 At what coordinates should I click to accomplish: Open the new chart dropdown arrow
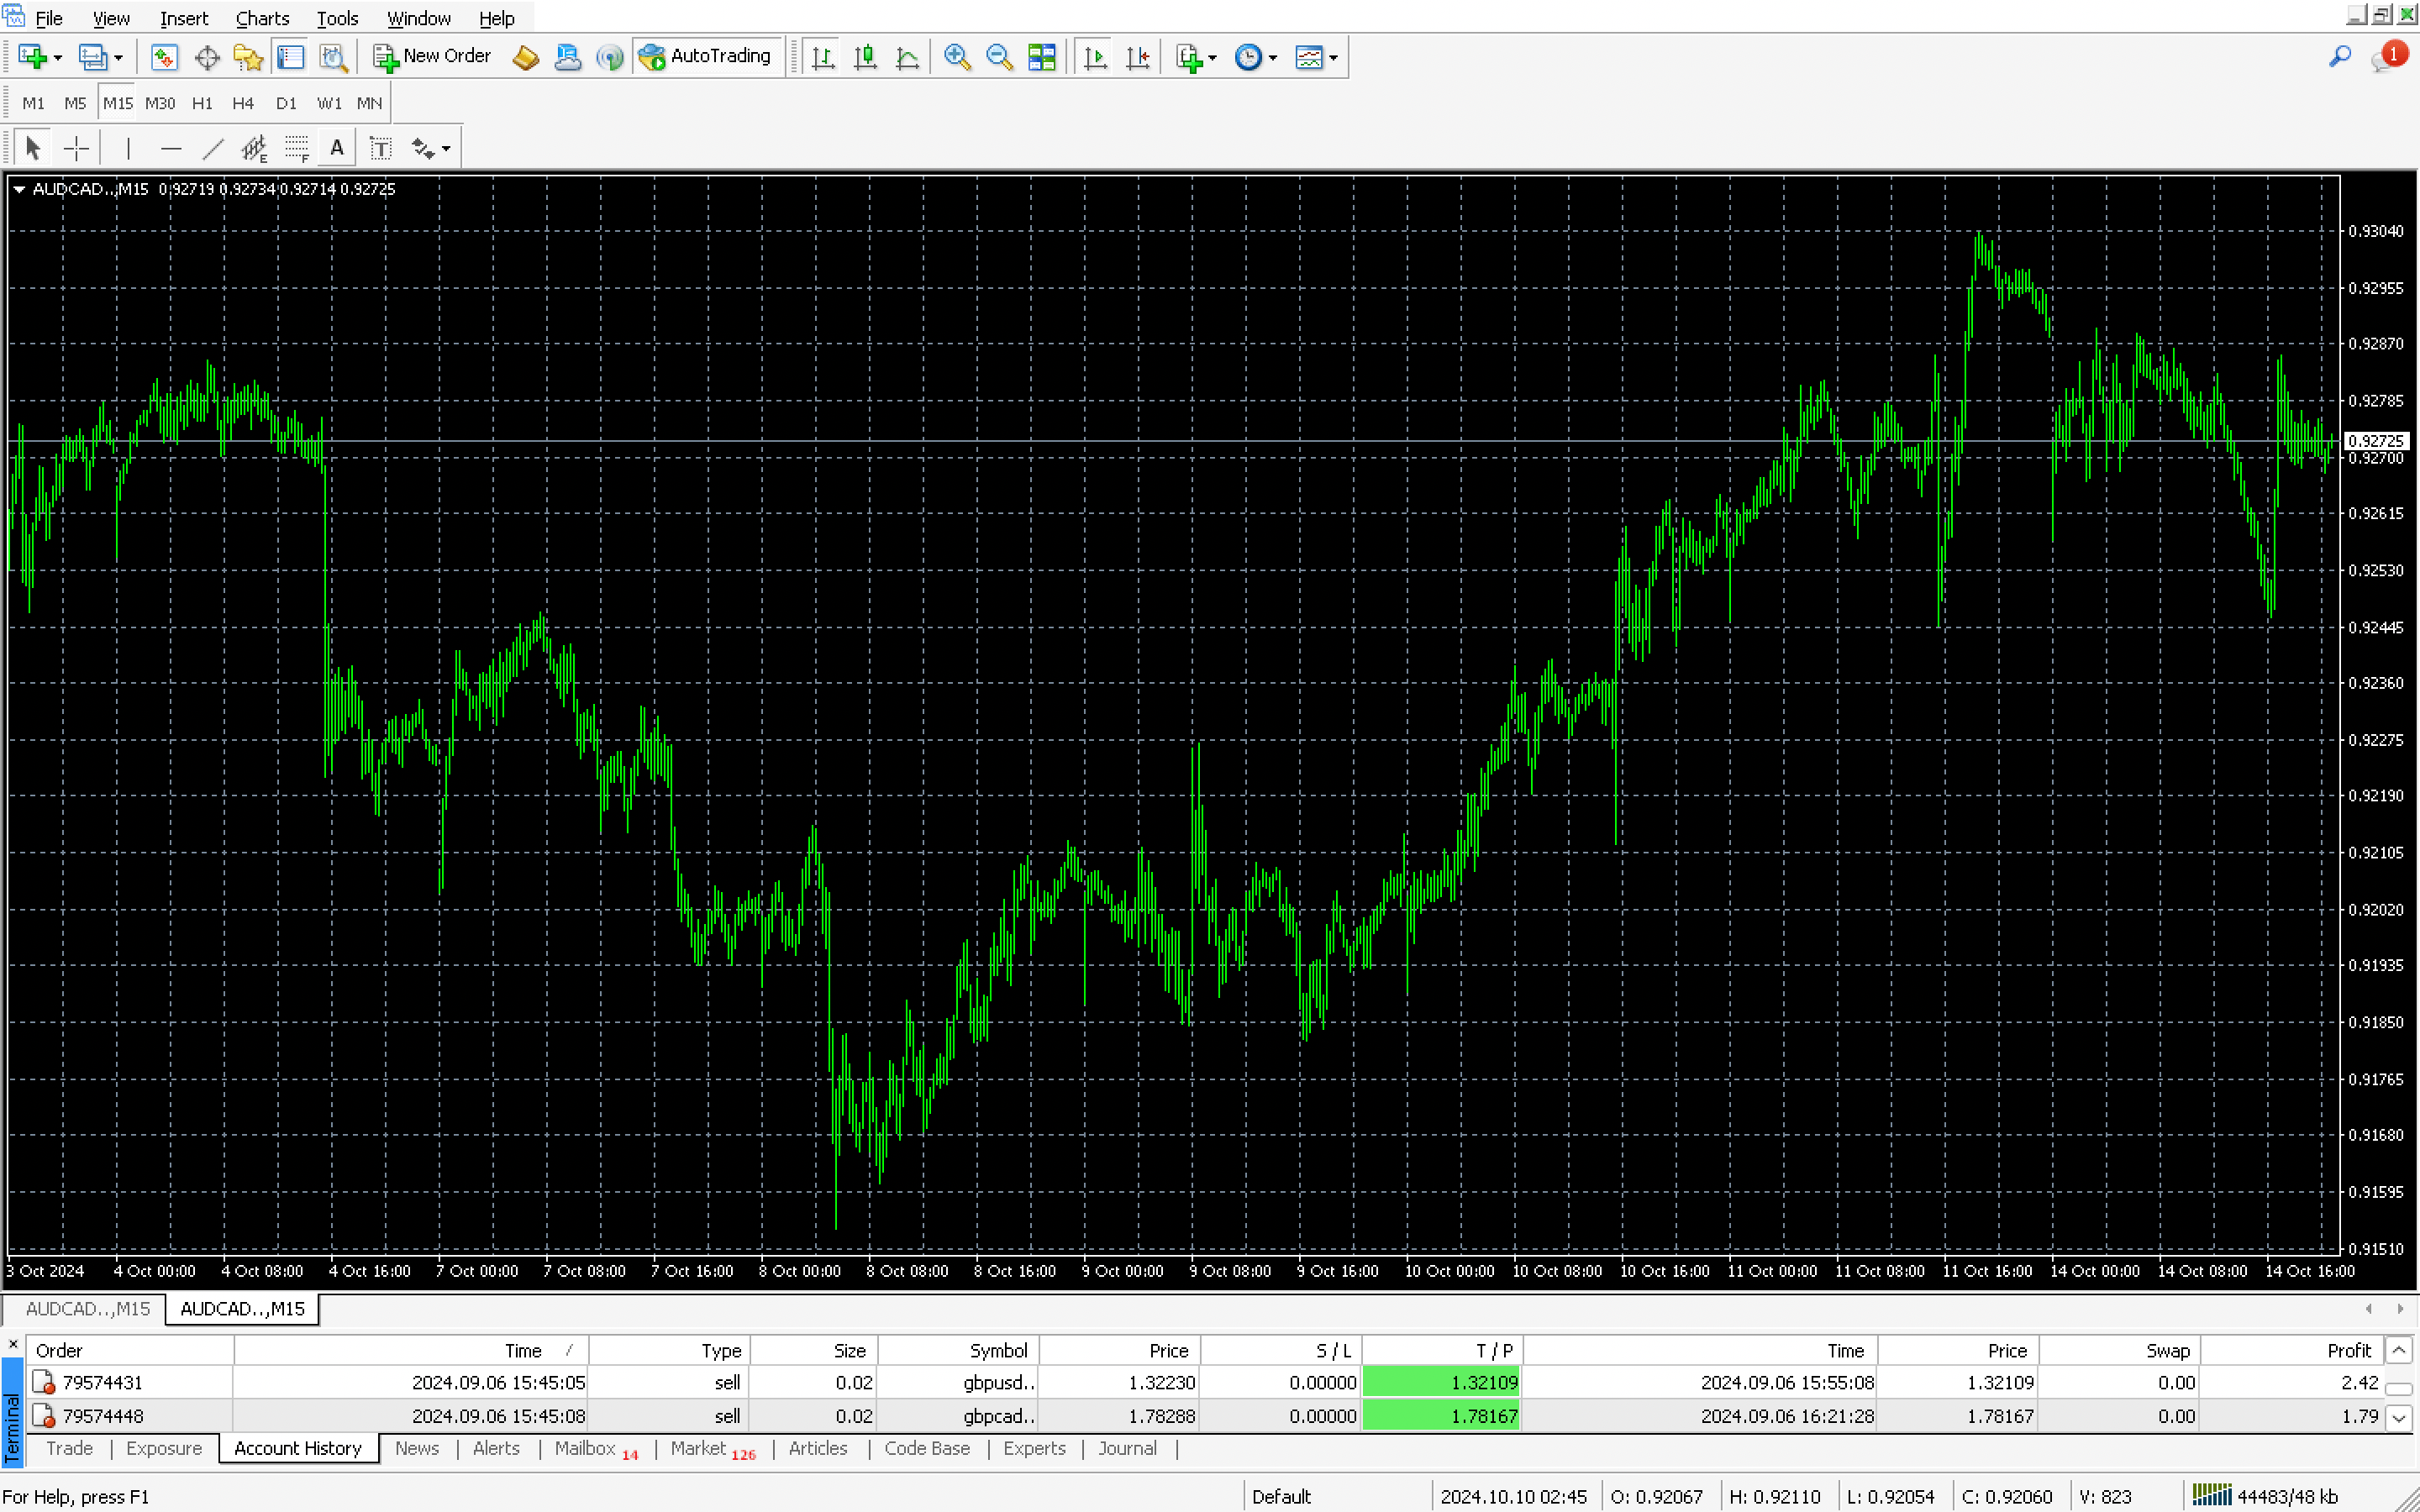click(58, 58)
